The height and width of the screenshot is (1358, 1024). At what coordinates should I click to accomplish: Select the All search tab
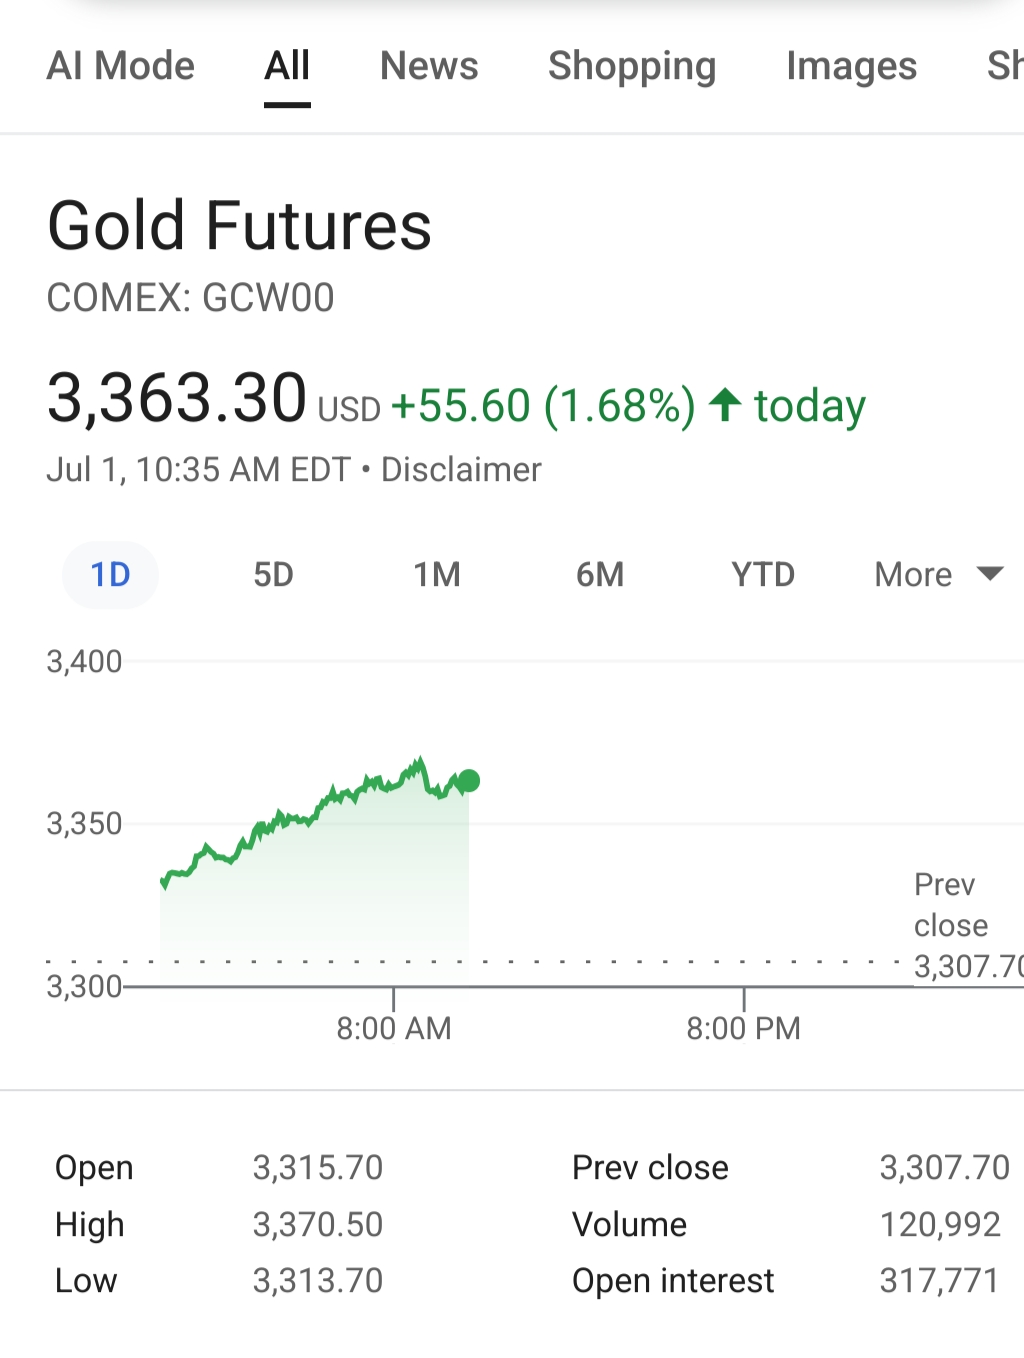click(287, 66)
